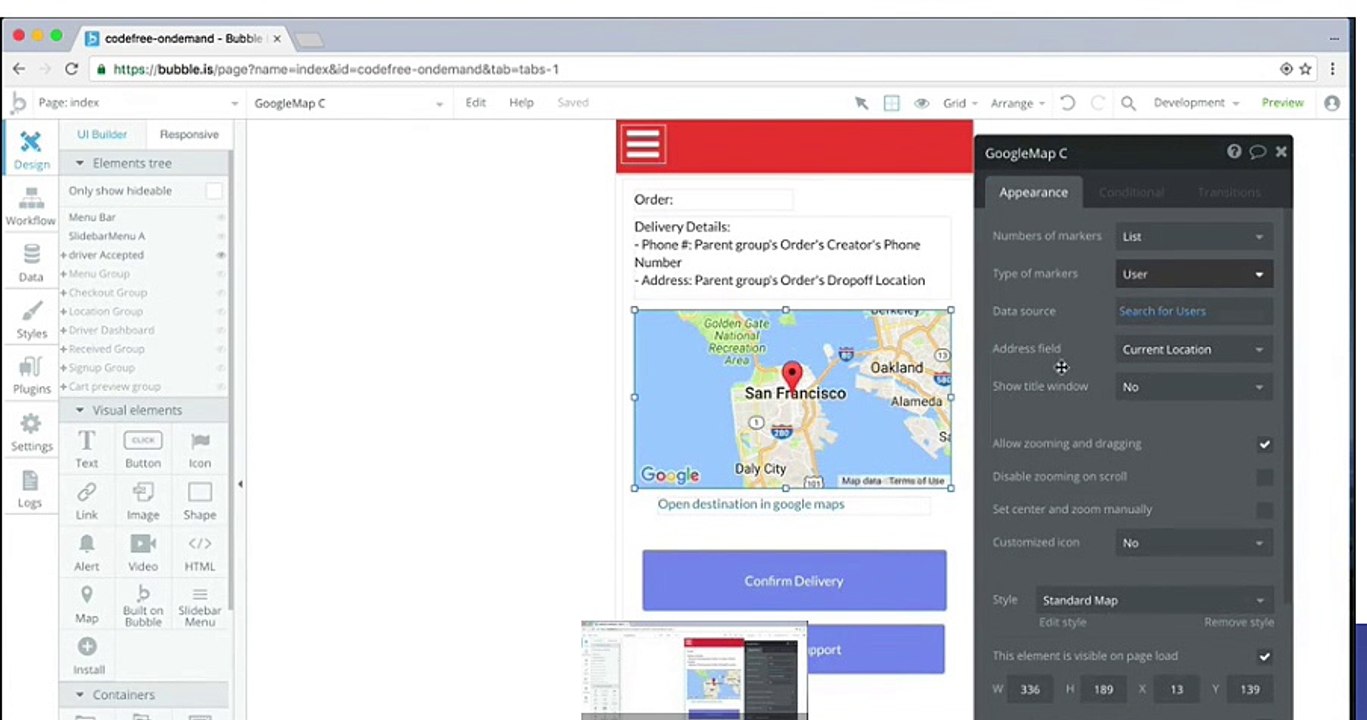Check Set center and zoom manually
Screen dimensions: 1367x720
pyautogui.click(x=1264, y=510)
